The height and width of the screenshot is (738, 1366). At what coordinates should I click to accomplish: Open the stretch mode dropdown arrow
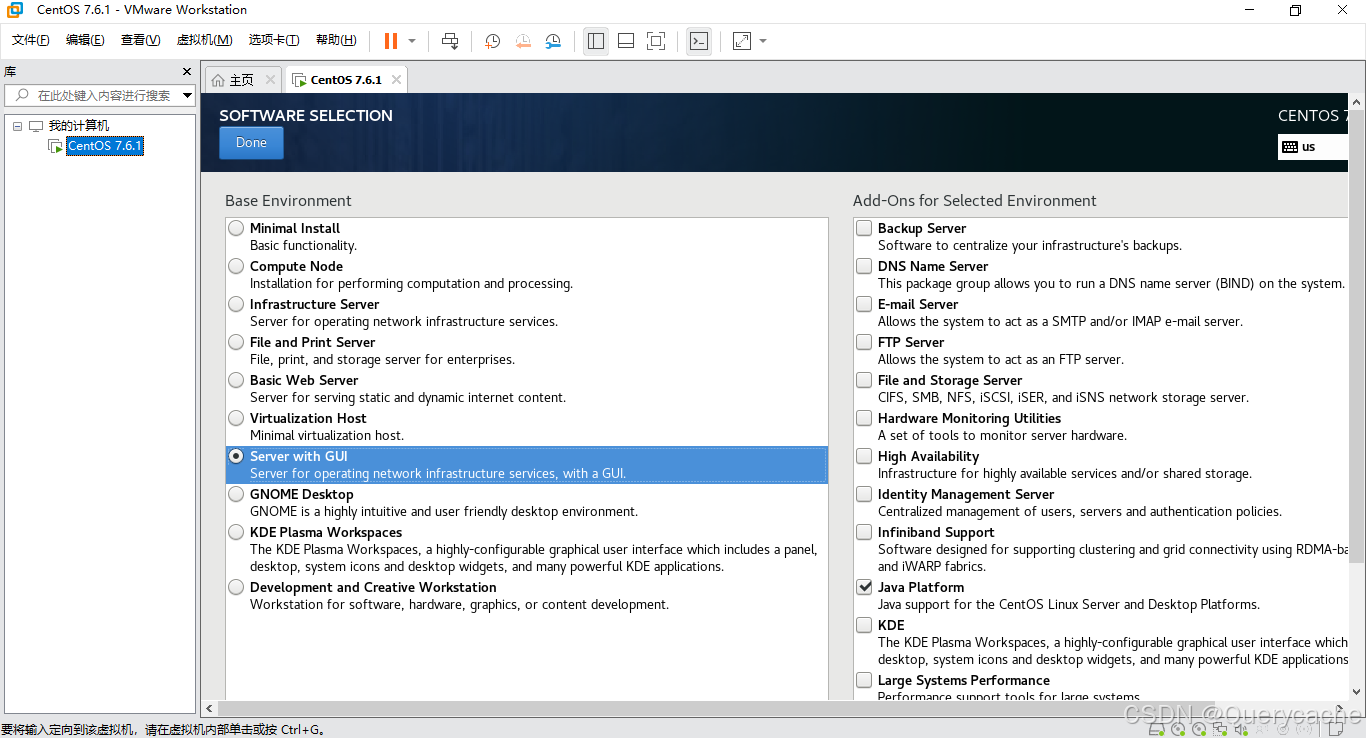(x=763, y=41)
